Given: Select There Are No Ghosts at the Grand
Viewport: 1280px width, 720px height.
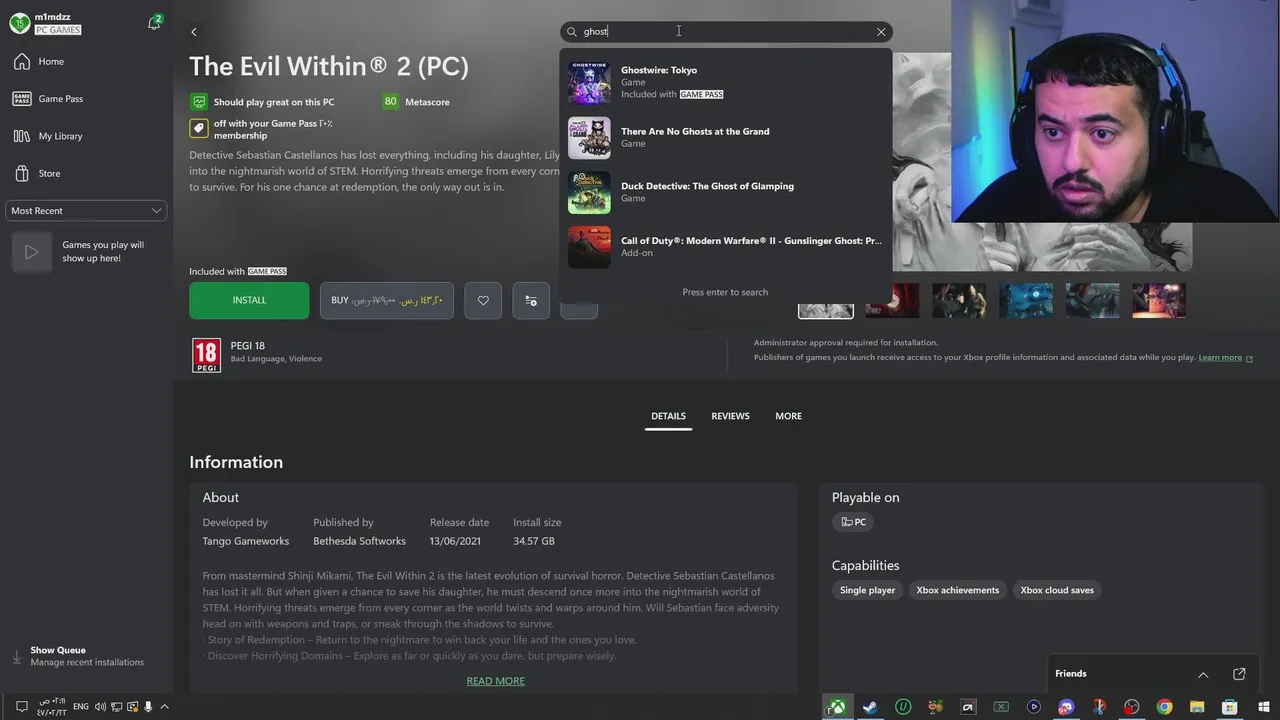Looking at the screenshot, I should [726, 138].
